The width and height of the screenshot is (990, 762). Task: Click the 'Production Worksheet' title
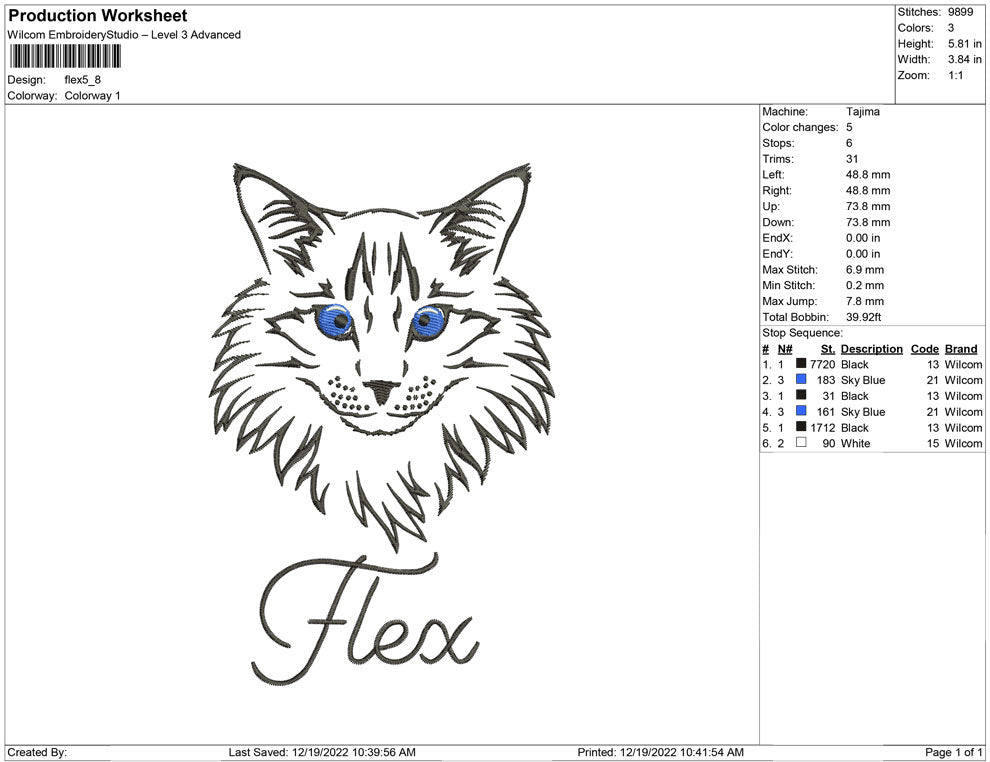click(x=98, y=16)
